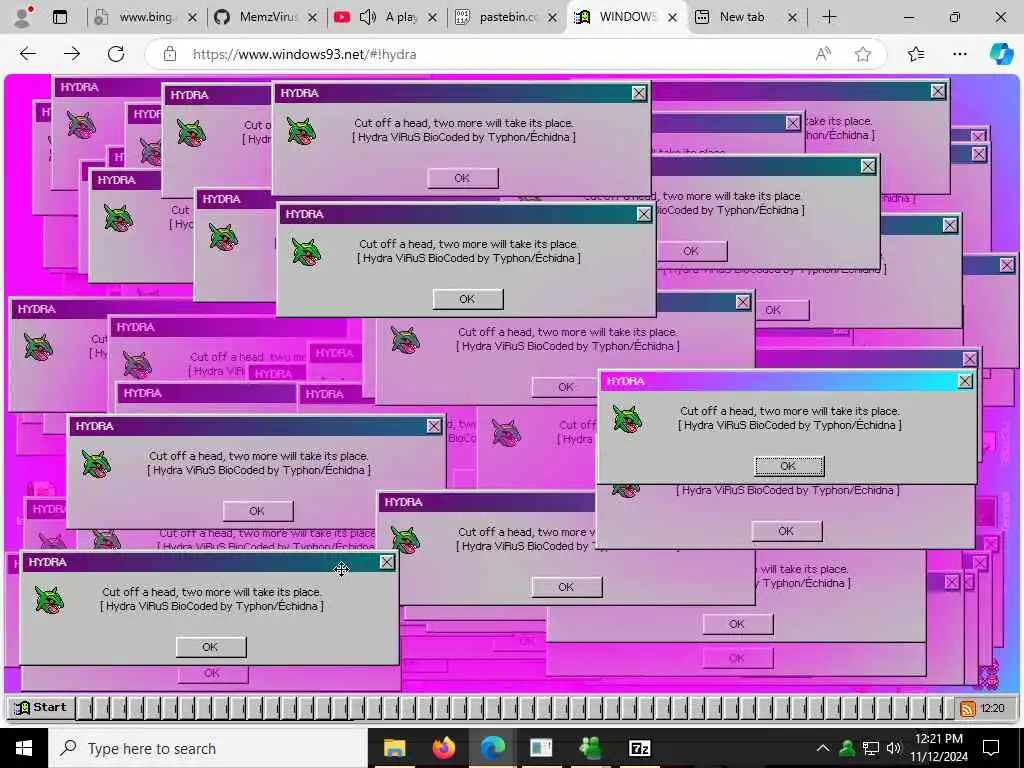Open the browser profile avatar
This screenshot has width=1024, height=768.
pyautogui.click(x=23, y=17)
